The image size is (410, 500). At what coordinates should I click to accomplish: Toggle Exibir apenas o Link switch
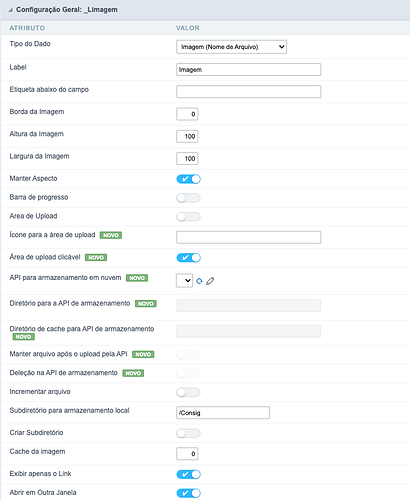189,474
